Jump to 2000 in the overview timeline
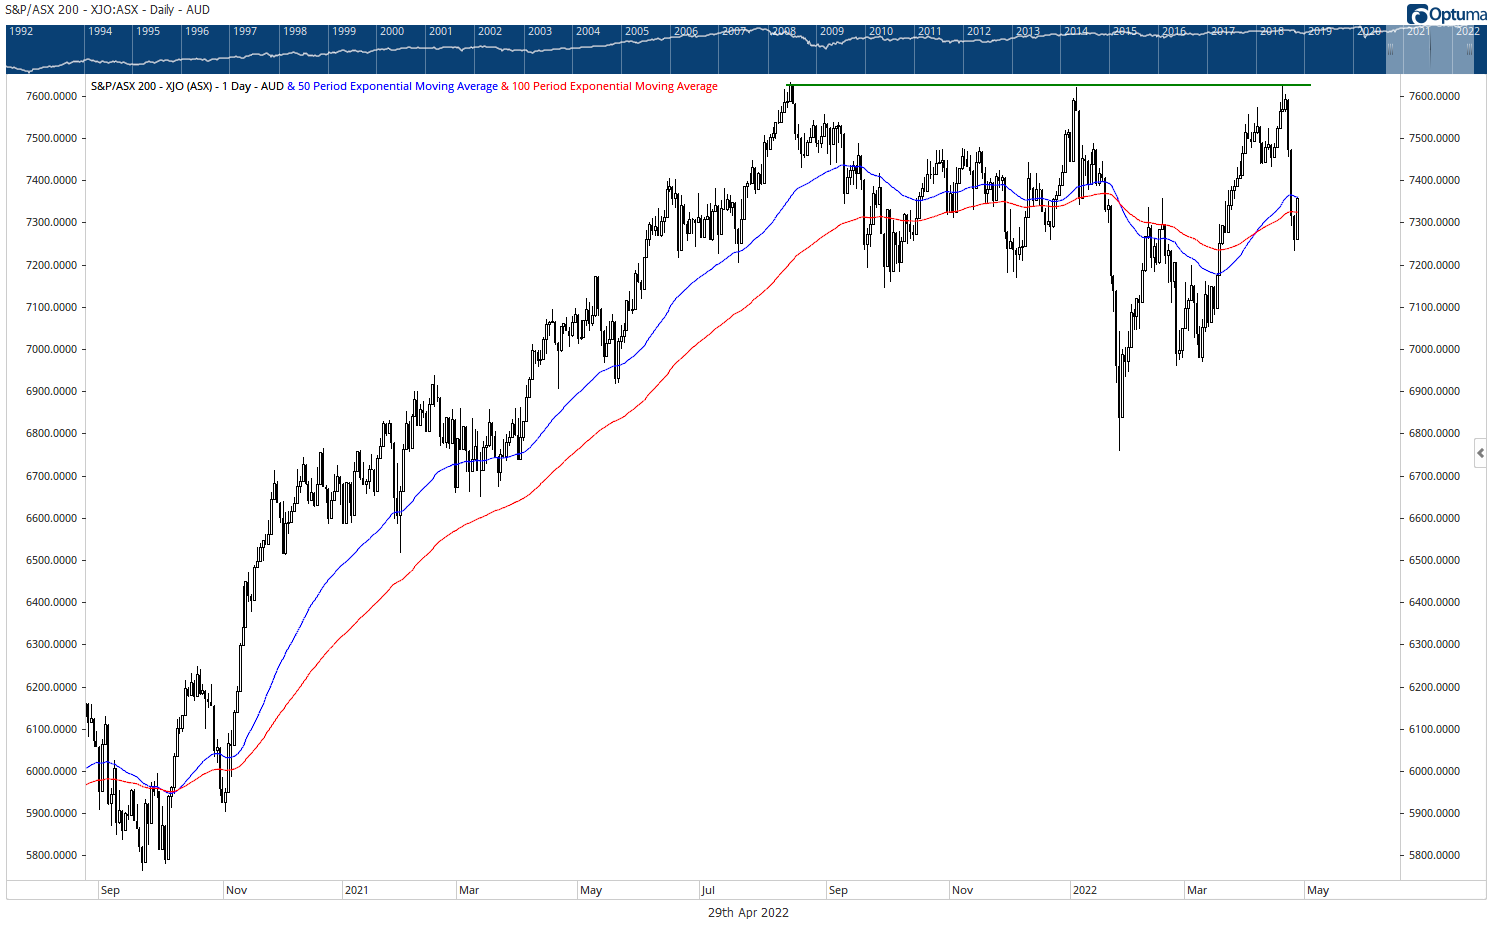The width and height of the screenshot is (1493, 932). tap(392, 31)
